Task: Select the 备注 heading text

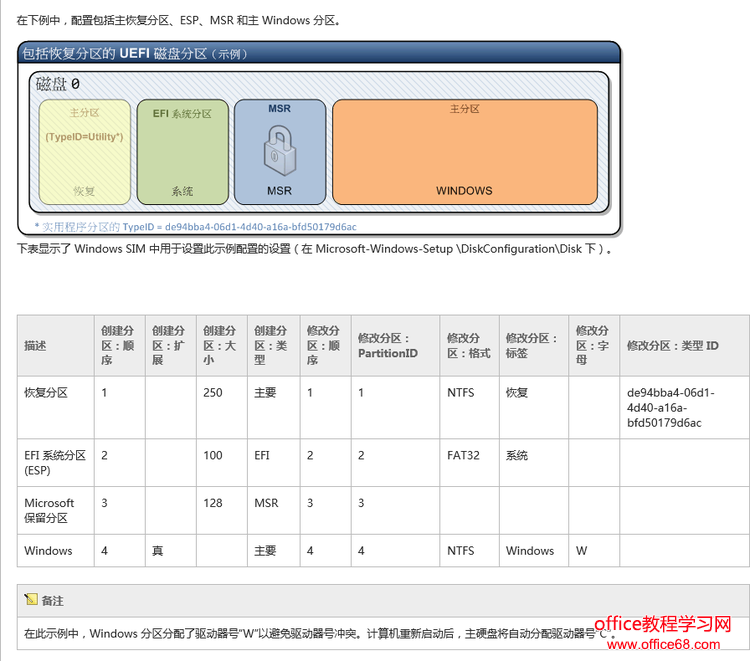Action: [53, 601]
